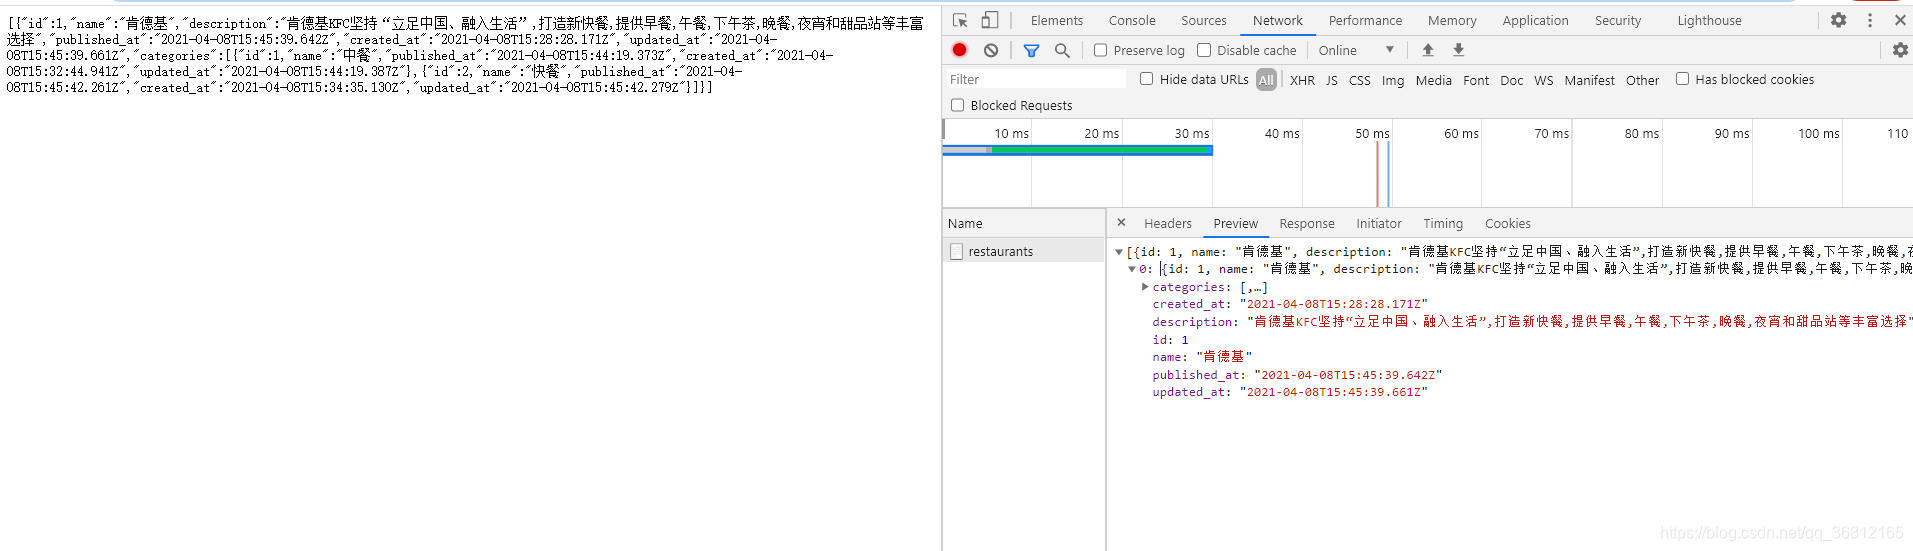Filter requests by XHR

[x=1302, y=80]
